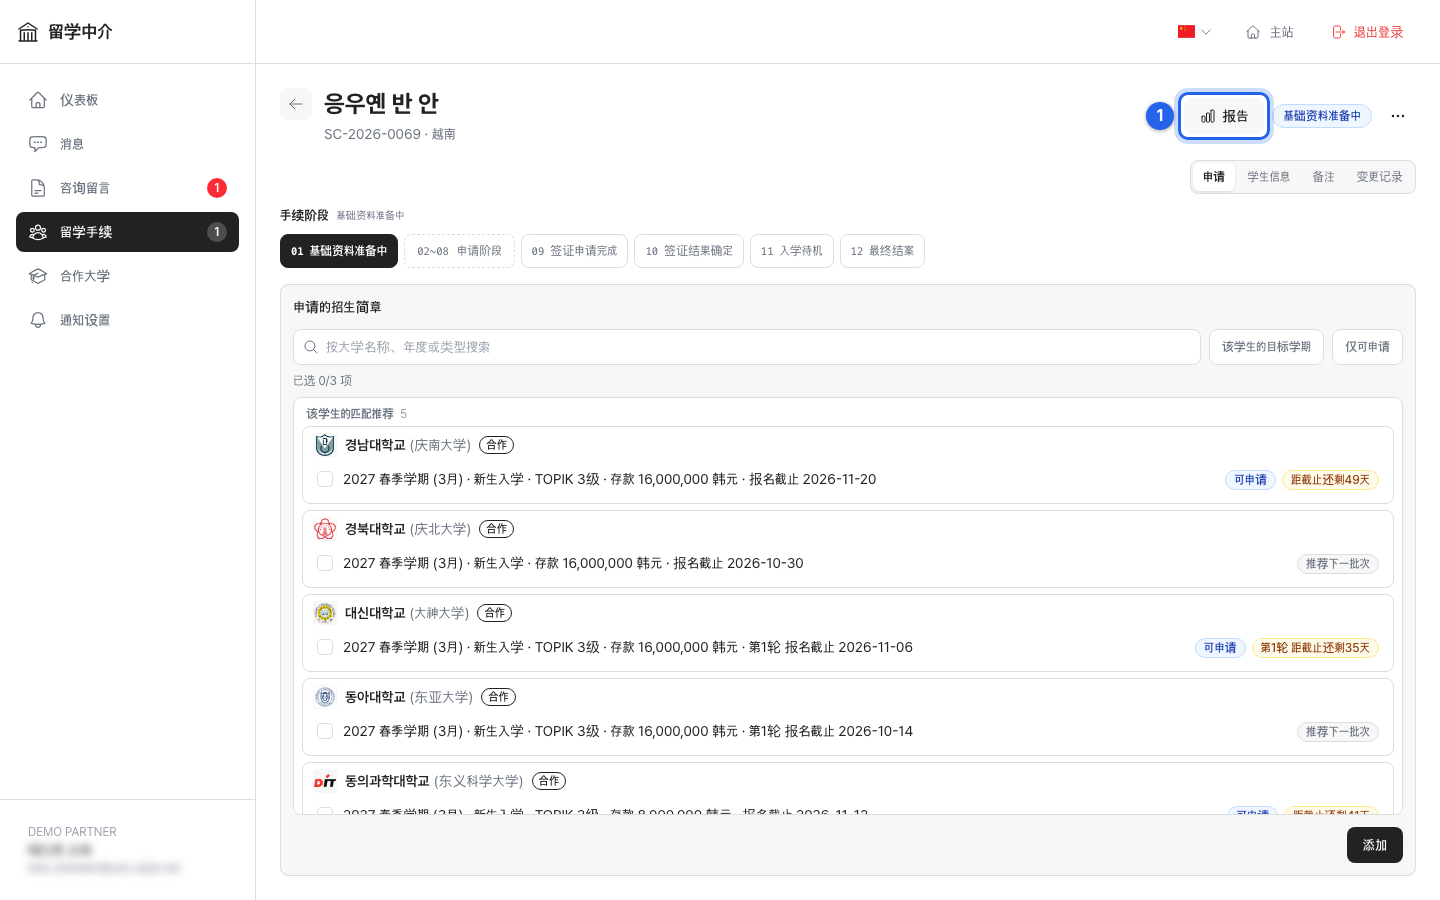Check the 대신대학교 2027 春季学期 checkbox
This screenshot has height=900, width=1440.
(325, 647)
